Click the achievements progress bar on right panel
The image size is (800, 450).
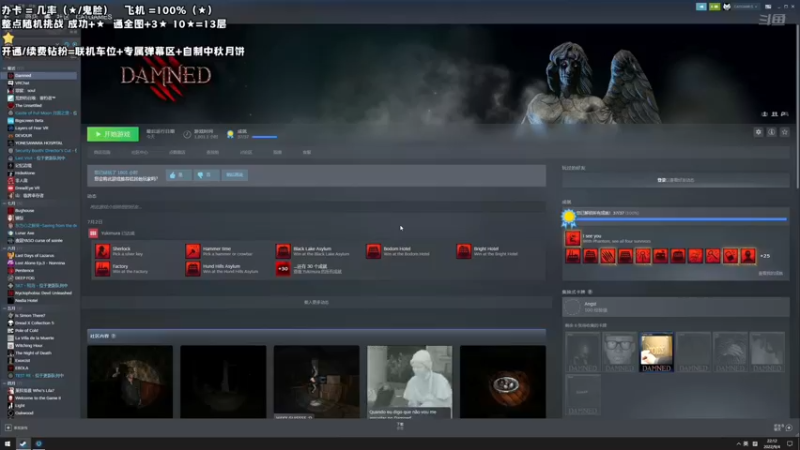(681, 219)
